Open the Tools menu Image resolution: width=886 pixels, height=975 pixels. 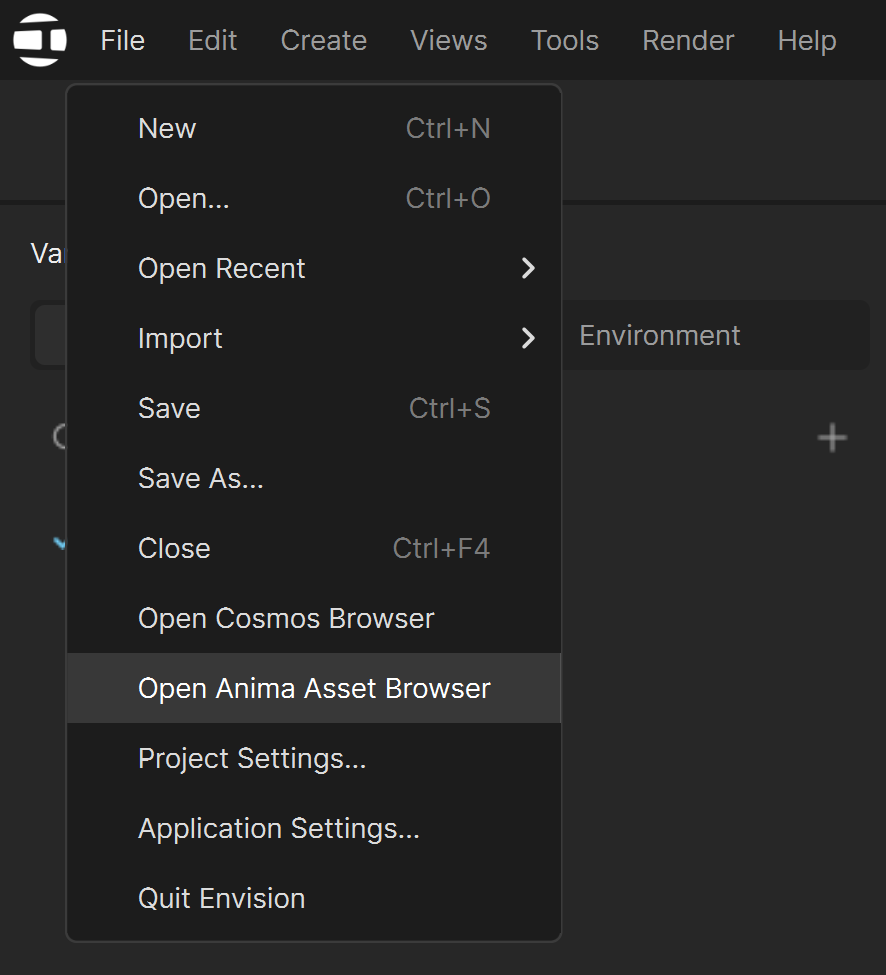[x=565, y=40]
